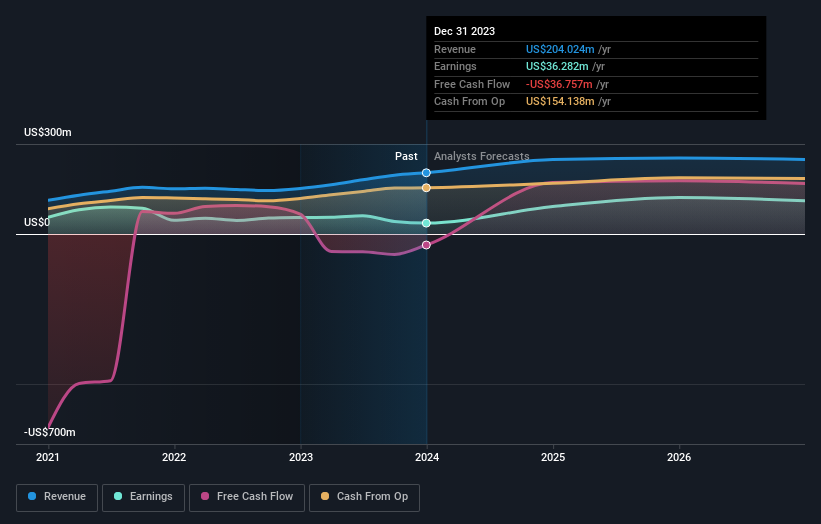Click the US$154.138m cash from op value

pyautogui.click(x=560, y=102)
